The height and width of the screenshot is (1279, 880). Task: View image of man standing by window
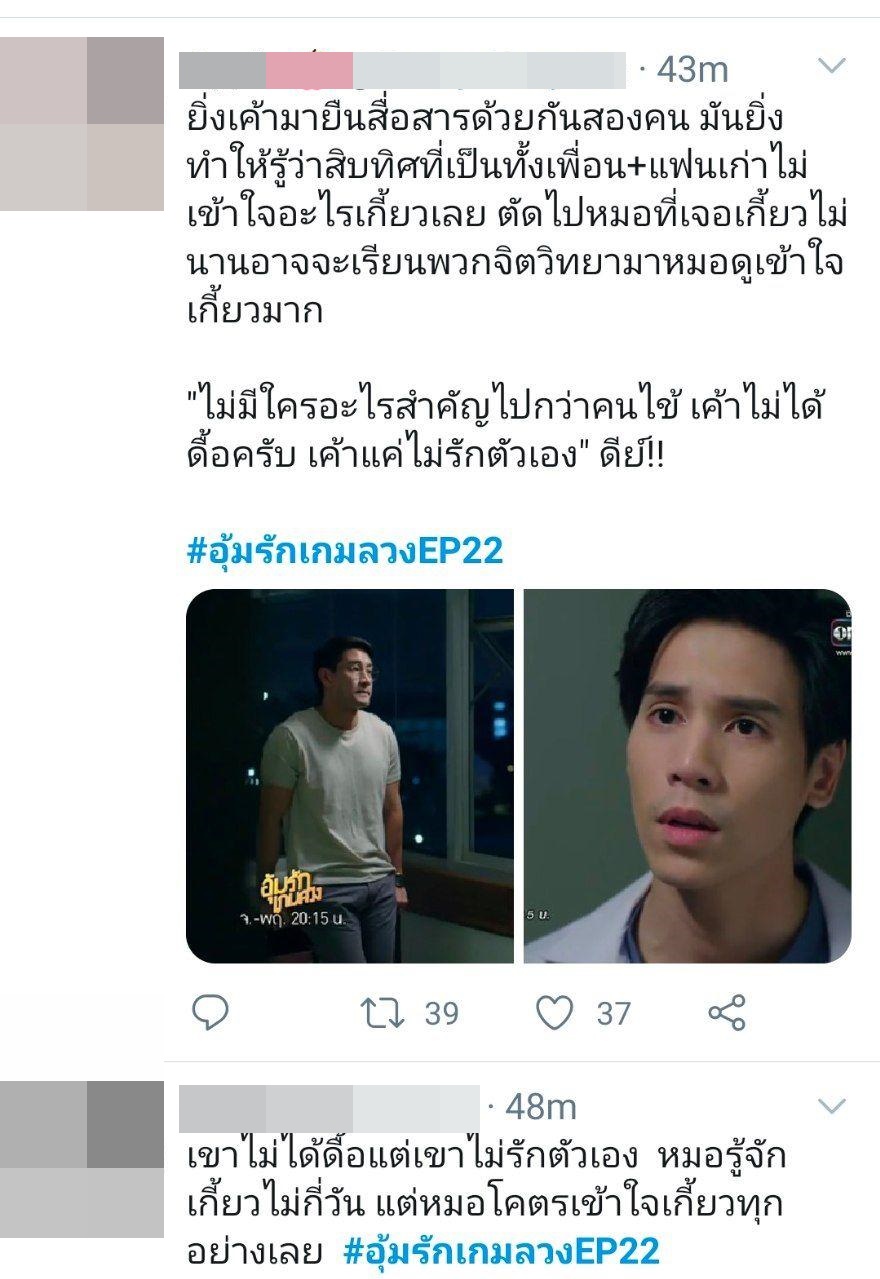click(x=350, y=776)
